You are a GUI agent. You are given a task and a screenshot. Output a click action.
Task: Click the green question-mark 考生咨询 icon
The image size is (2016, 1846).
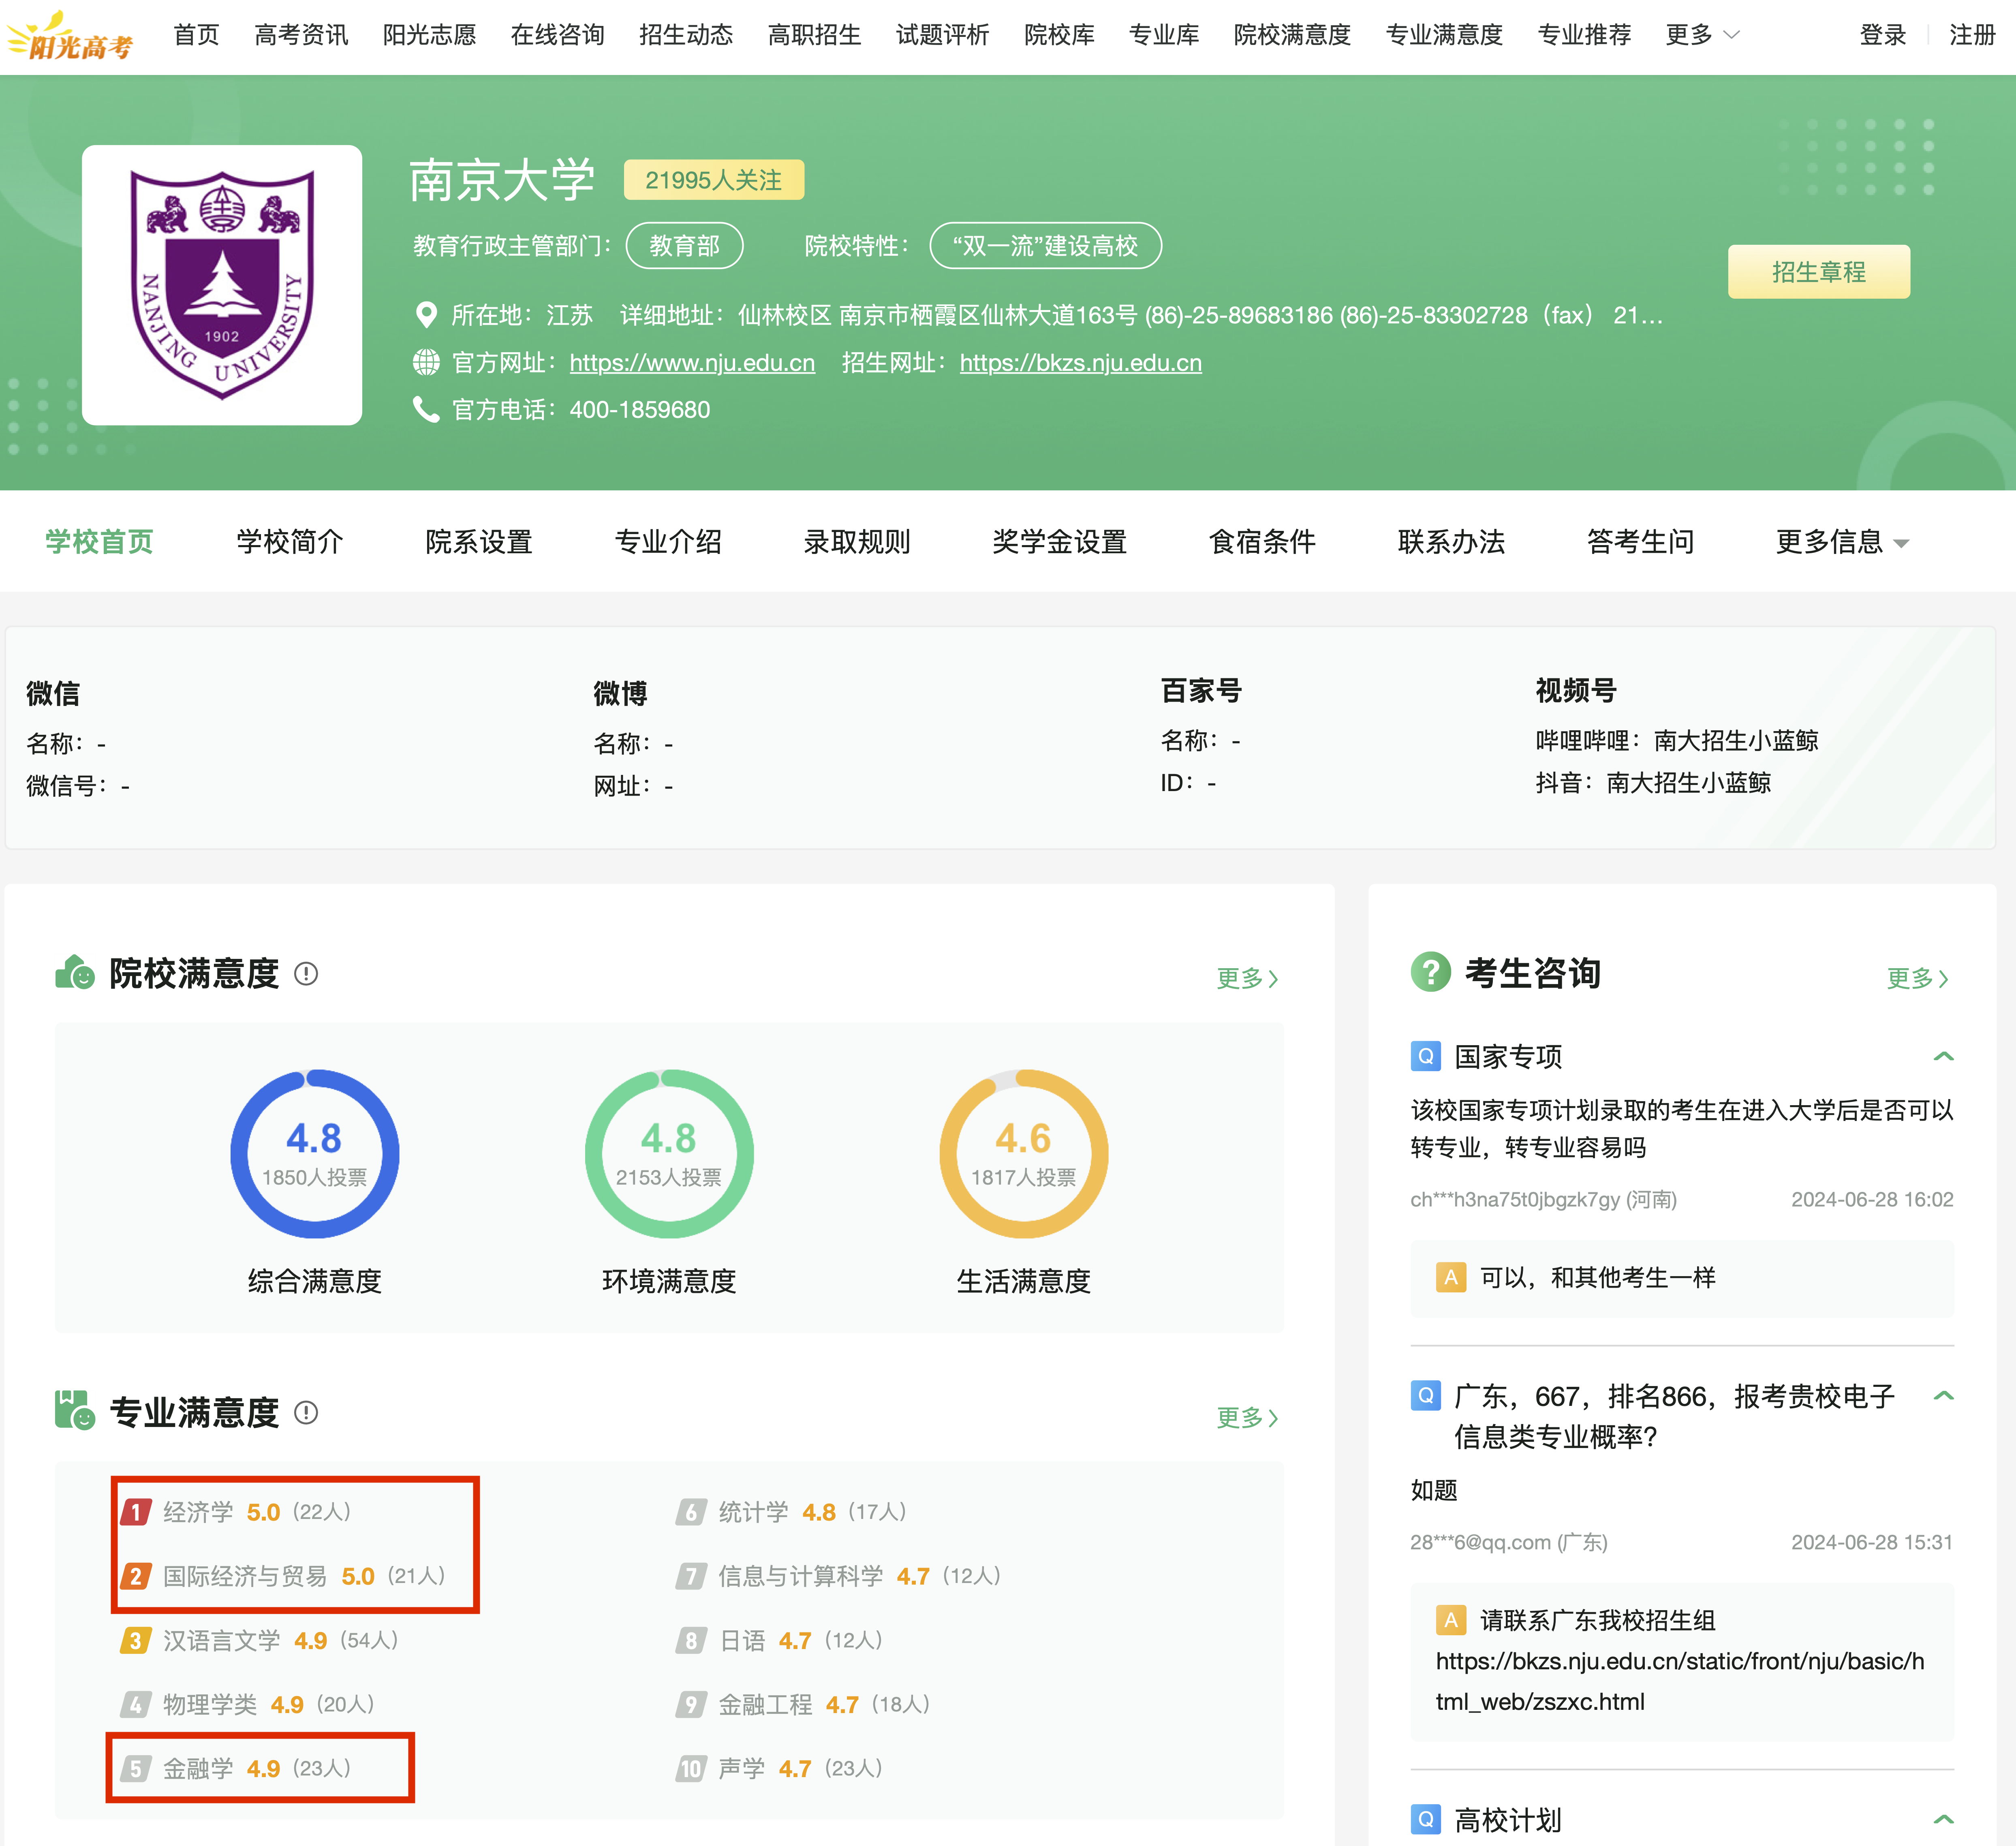[x=1430, y=972]
